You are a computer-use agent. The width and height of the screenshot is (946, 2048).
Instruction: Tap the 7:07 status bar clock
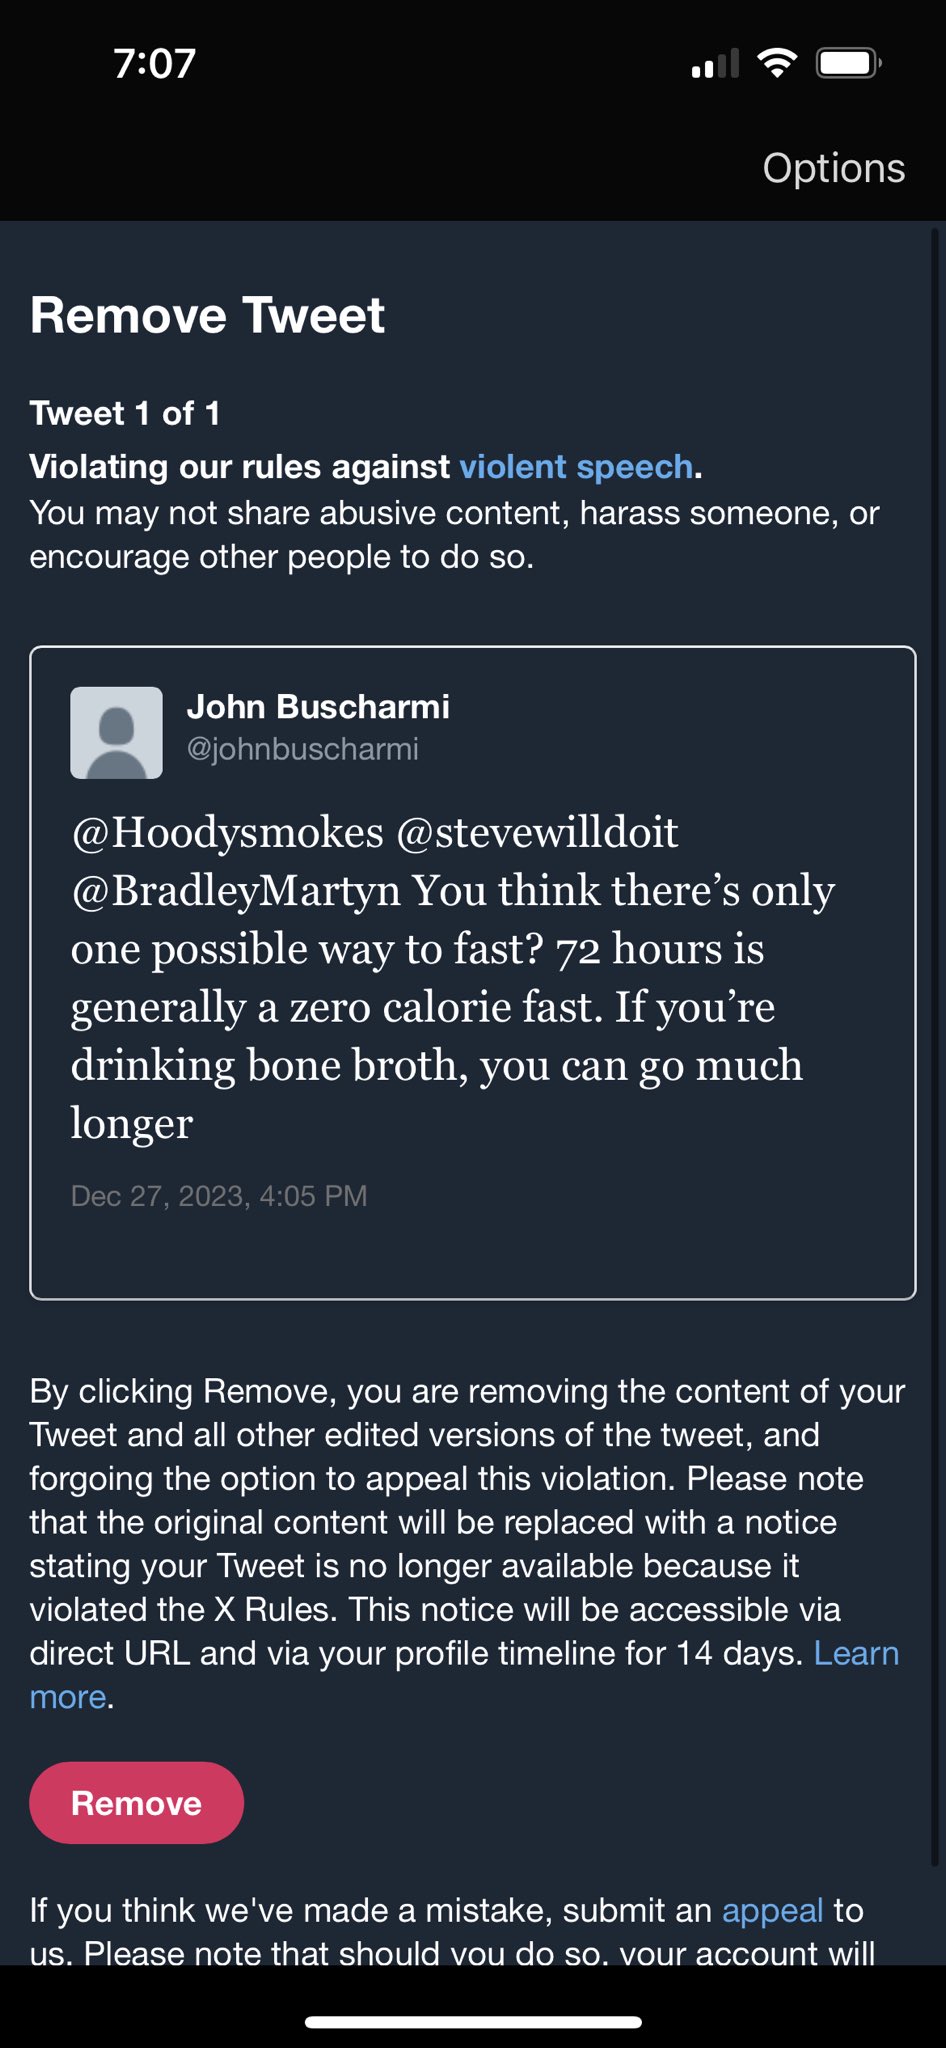tap(154, 63)
